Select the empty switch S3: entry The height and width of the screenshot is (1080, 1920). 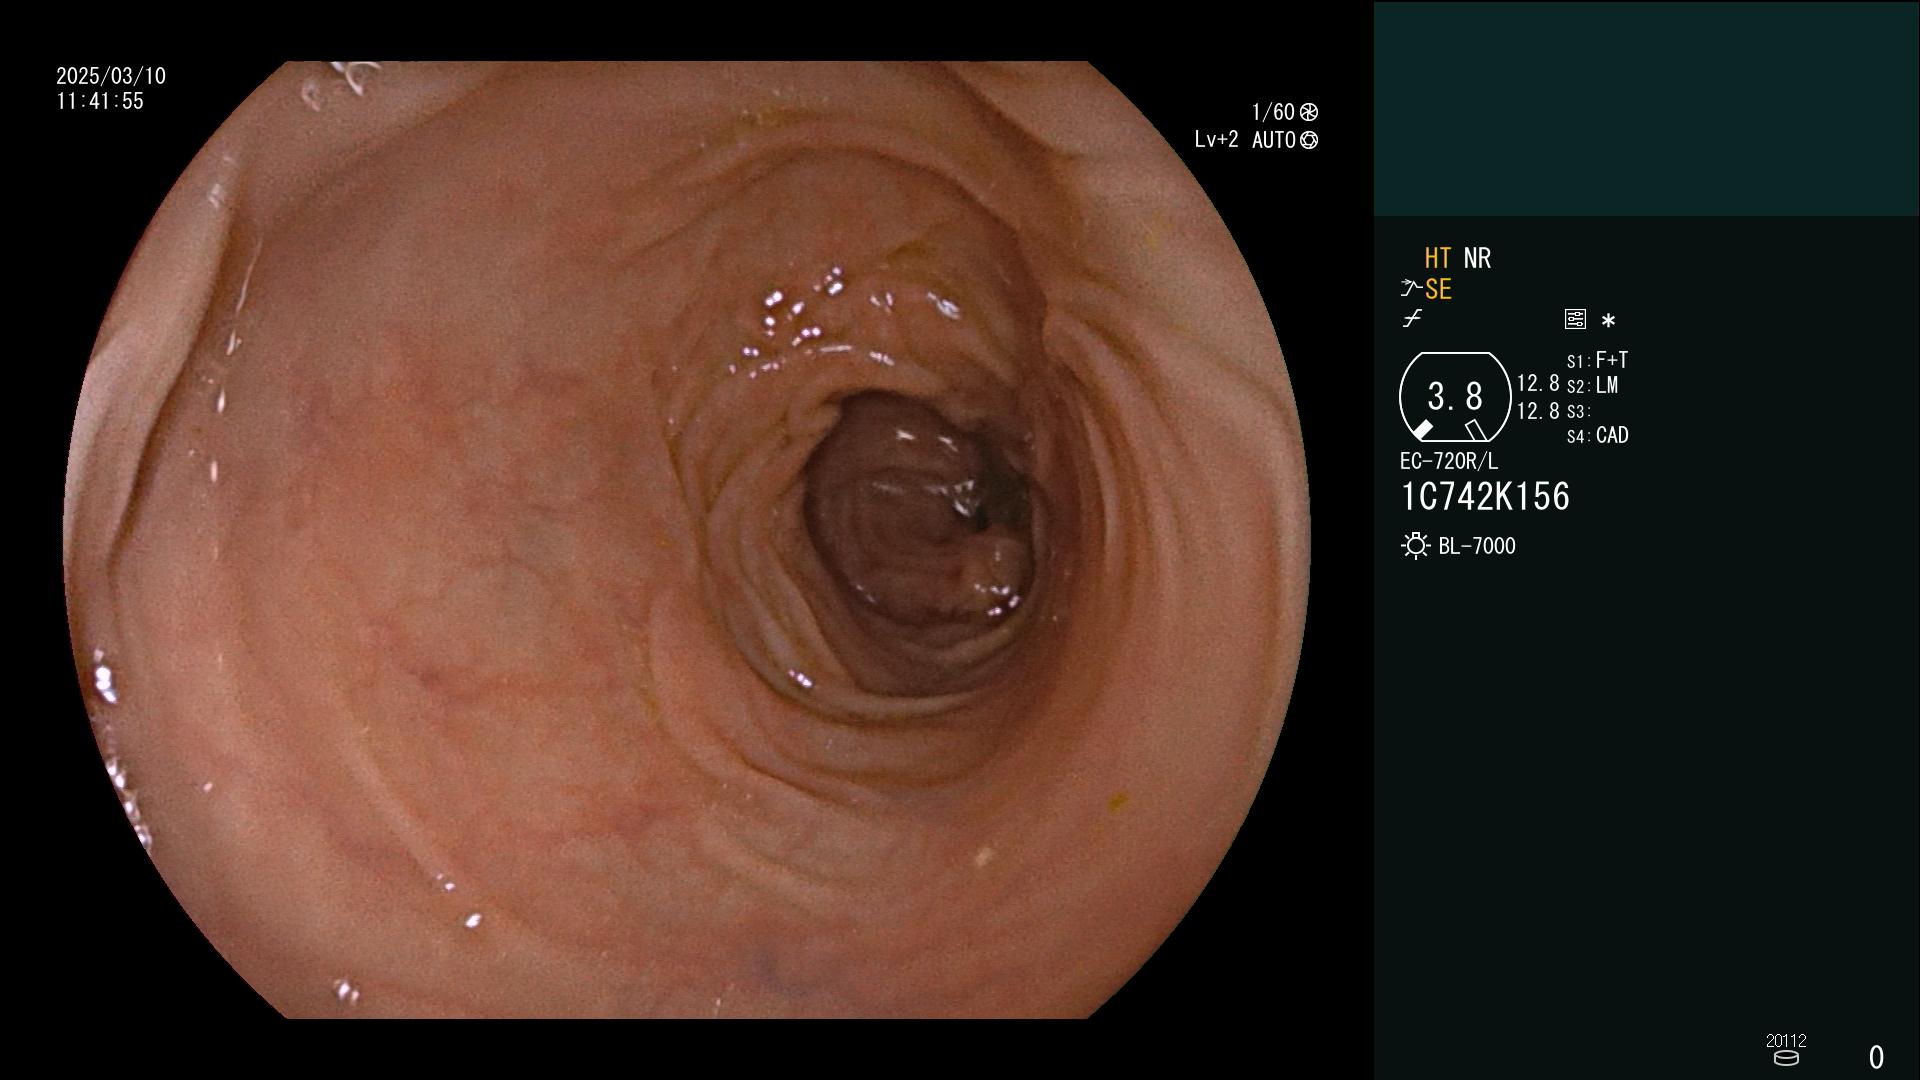1578,411
